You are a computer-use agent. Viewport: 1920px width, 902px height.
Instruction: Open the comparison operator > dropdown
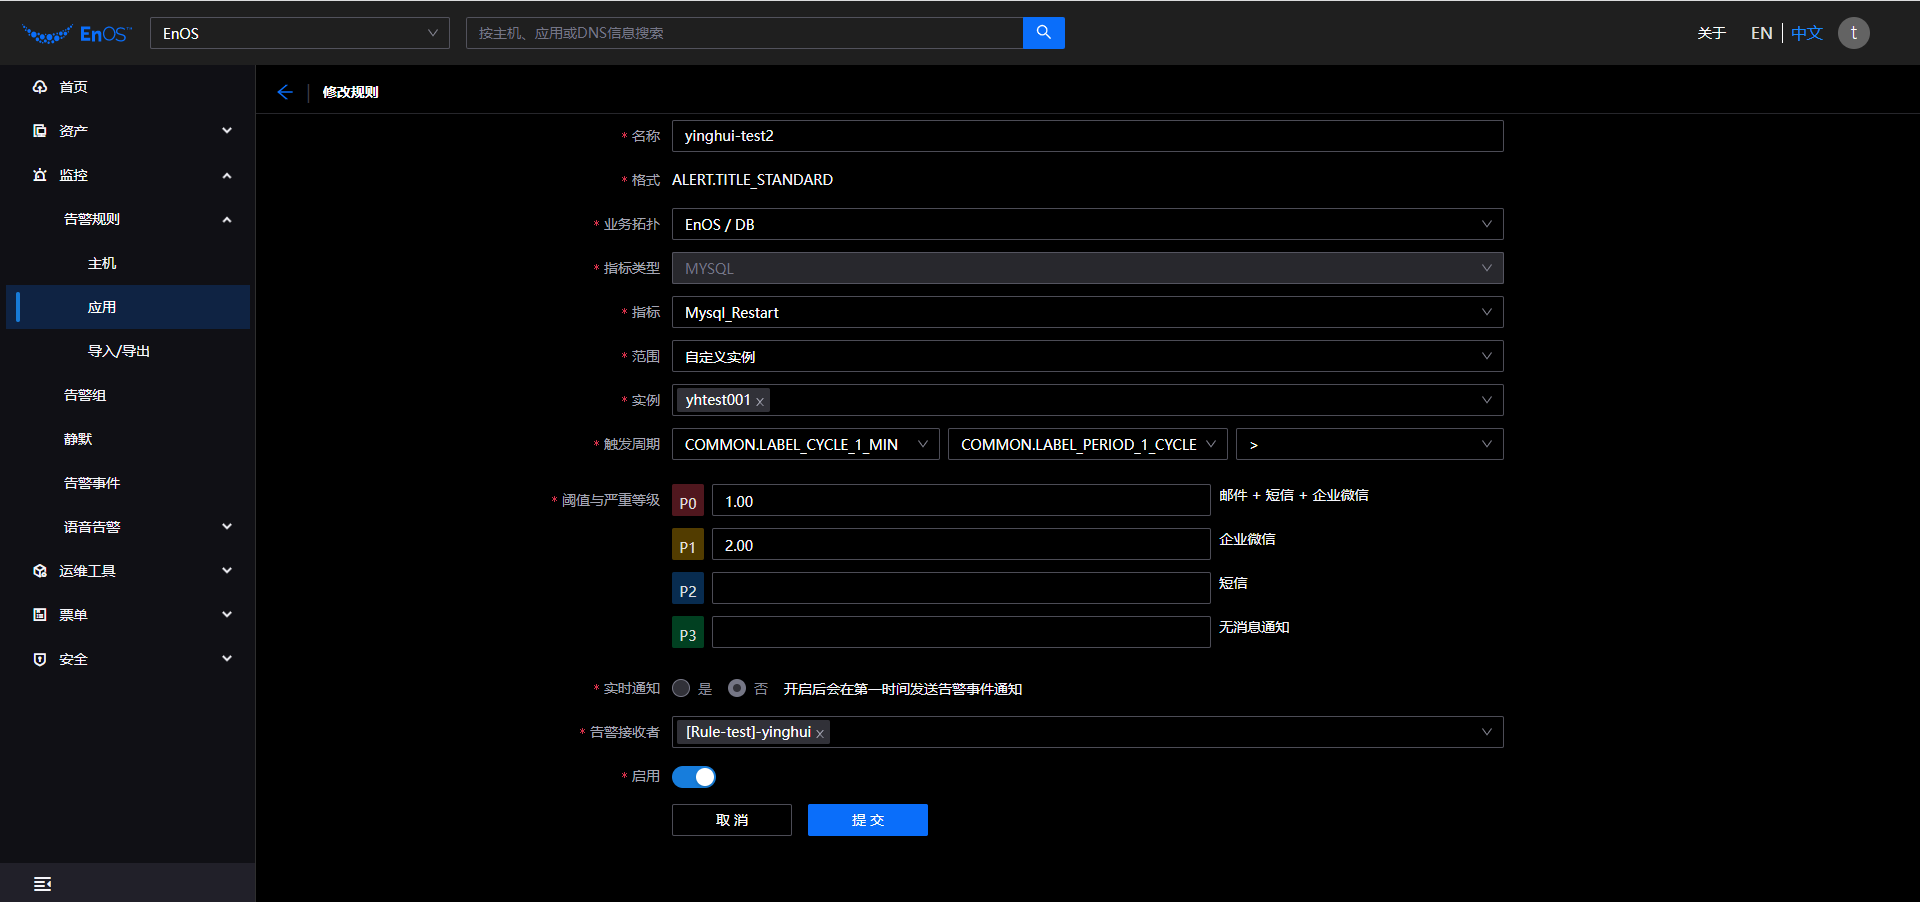(1370, 444)
